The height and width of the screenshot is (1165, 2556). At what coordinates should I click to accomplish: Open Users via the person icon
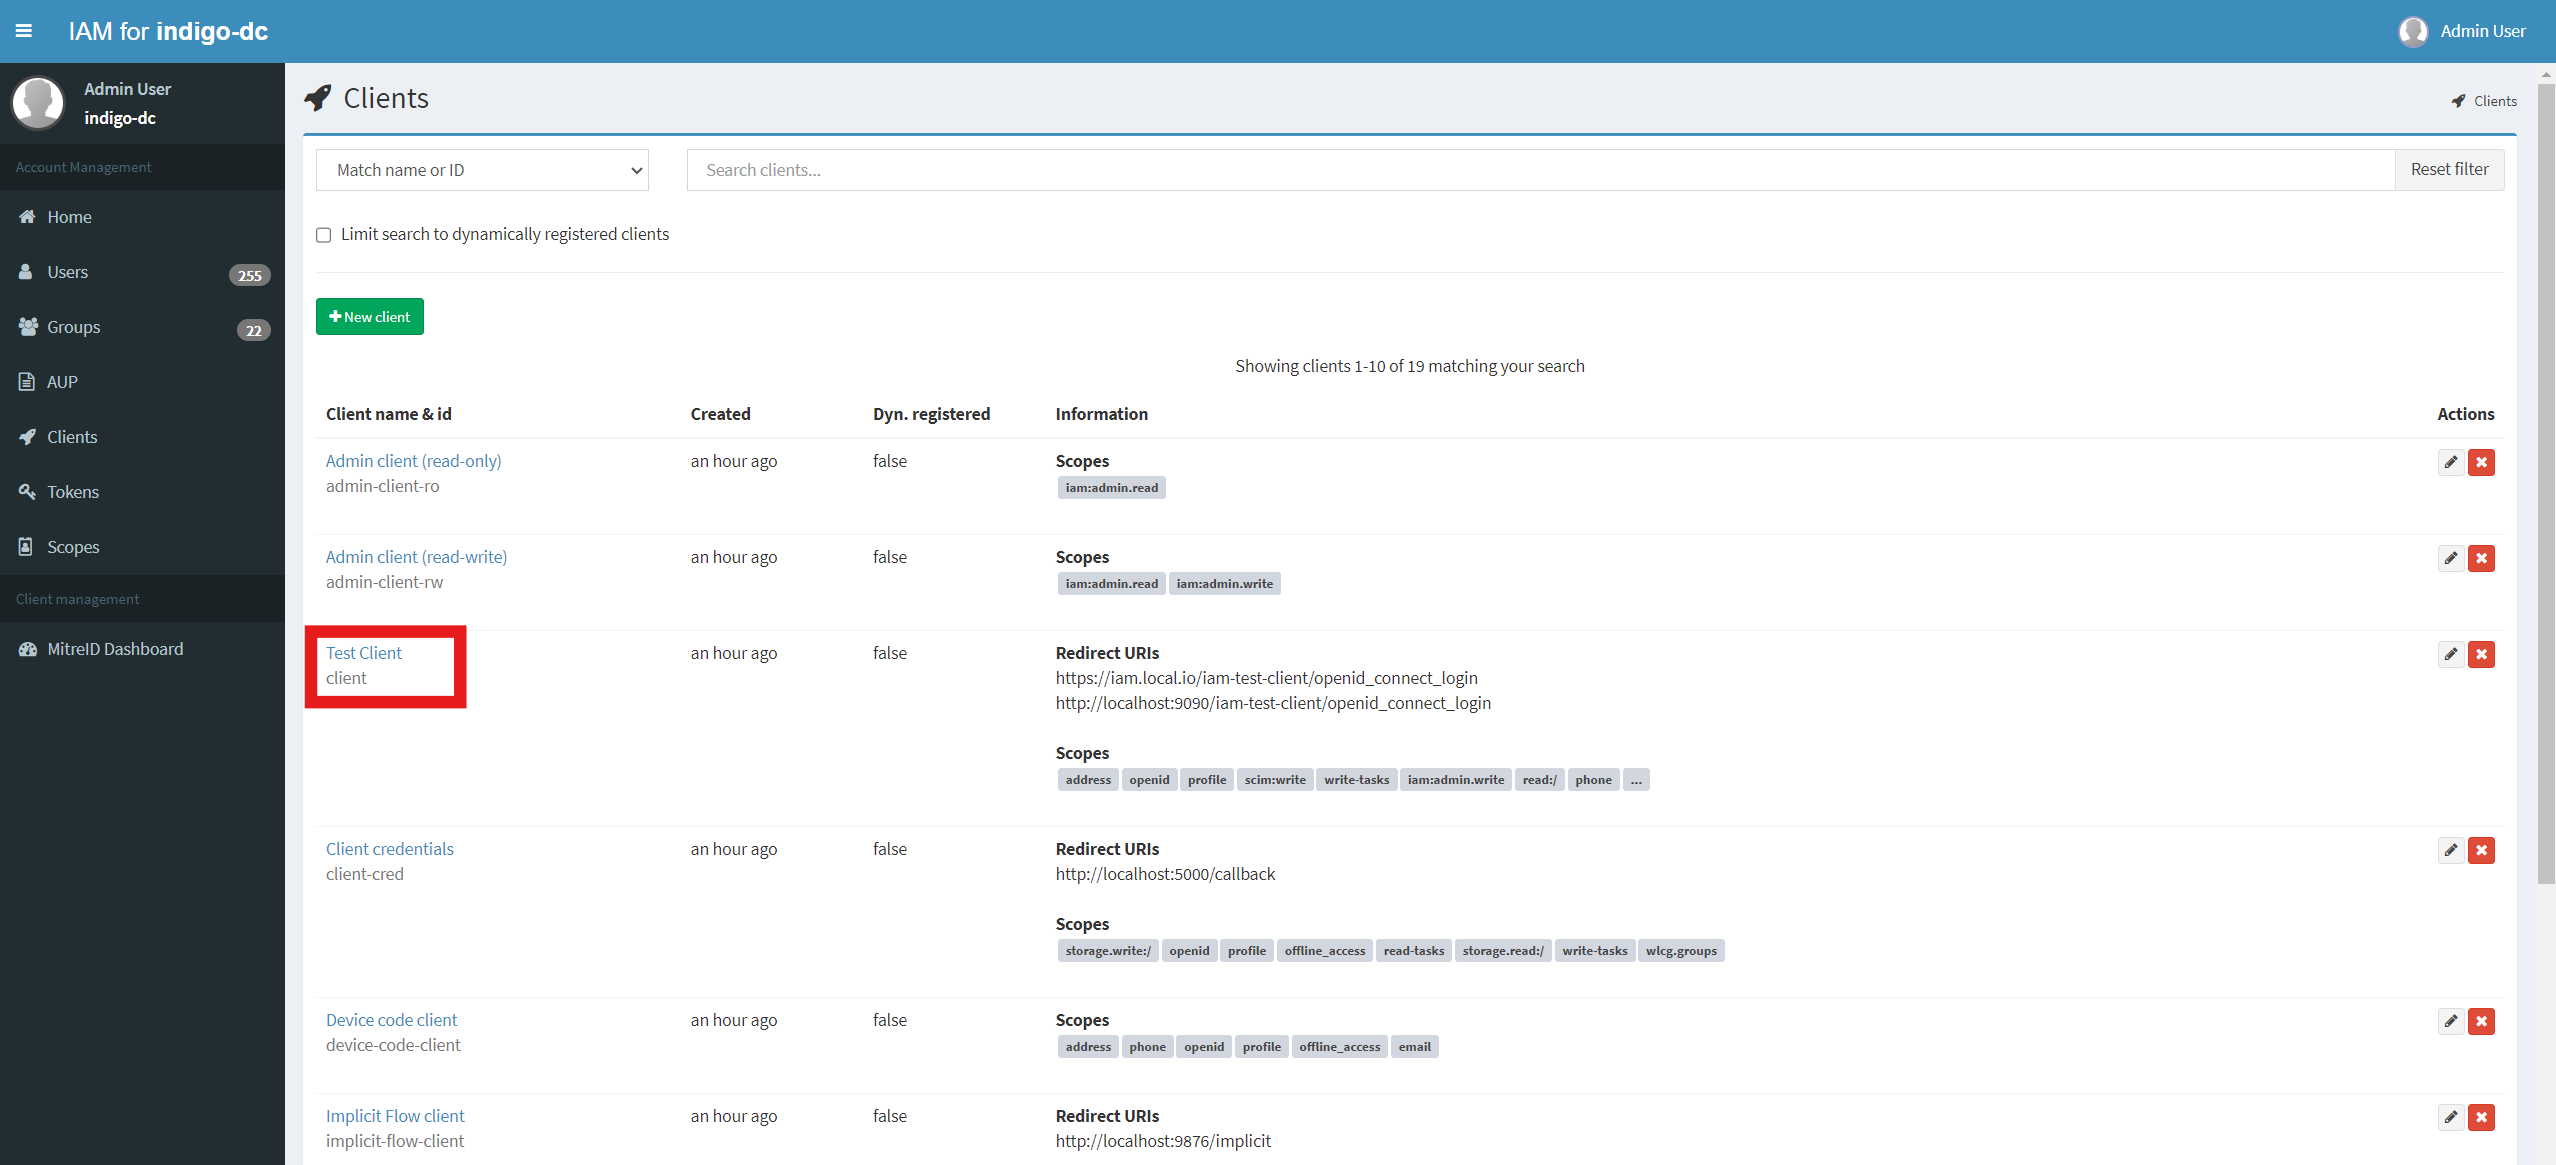click(x=25, y=271)
